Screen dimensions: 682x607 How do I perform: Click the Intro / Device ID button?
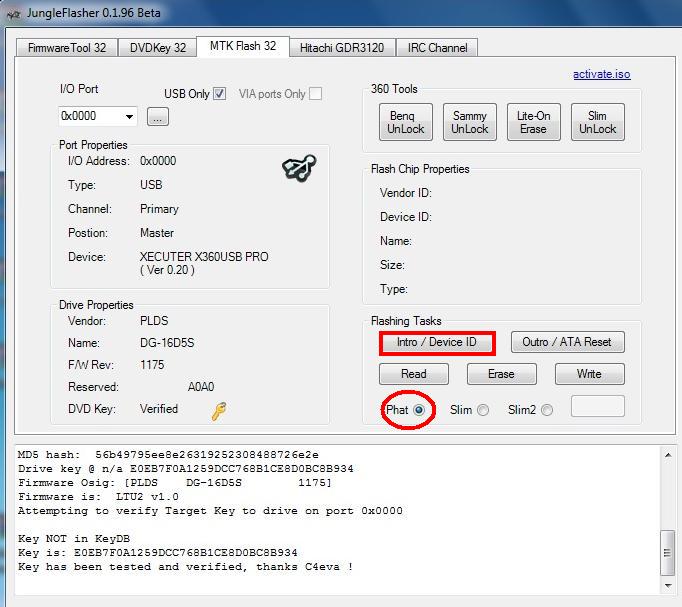437,343
